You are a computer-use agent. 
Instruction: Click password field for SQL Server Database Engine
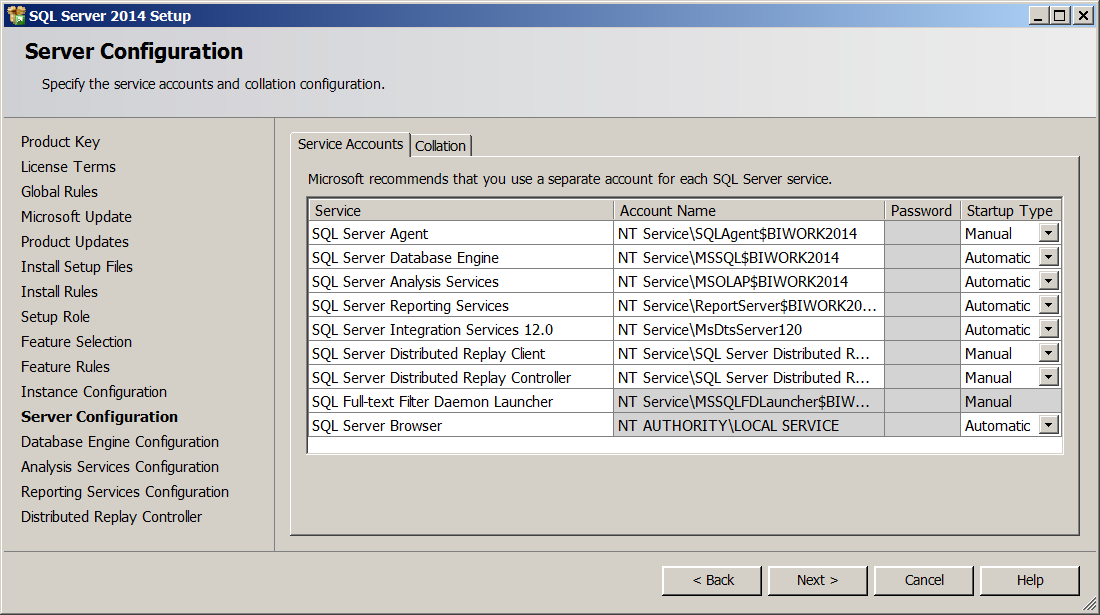pyautogui.click(x=921, y=258)
